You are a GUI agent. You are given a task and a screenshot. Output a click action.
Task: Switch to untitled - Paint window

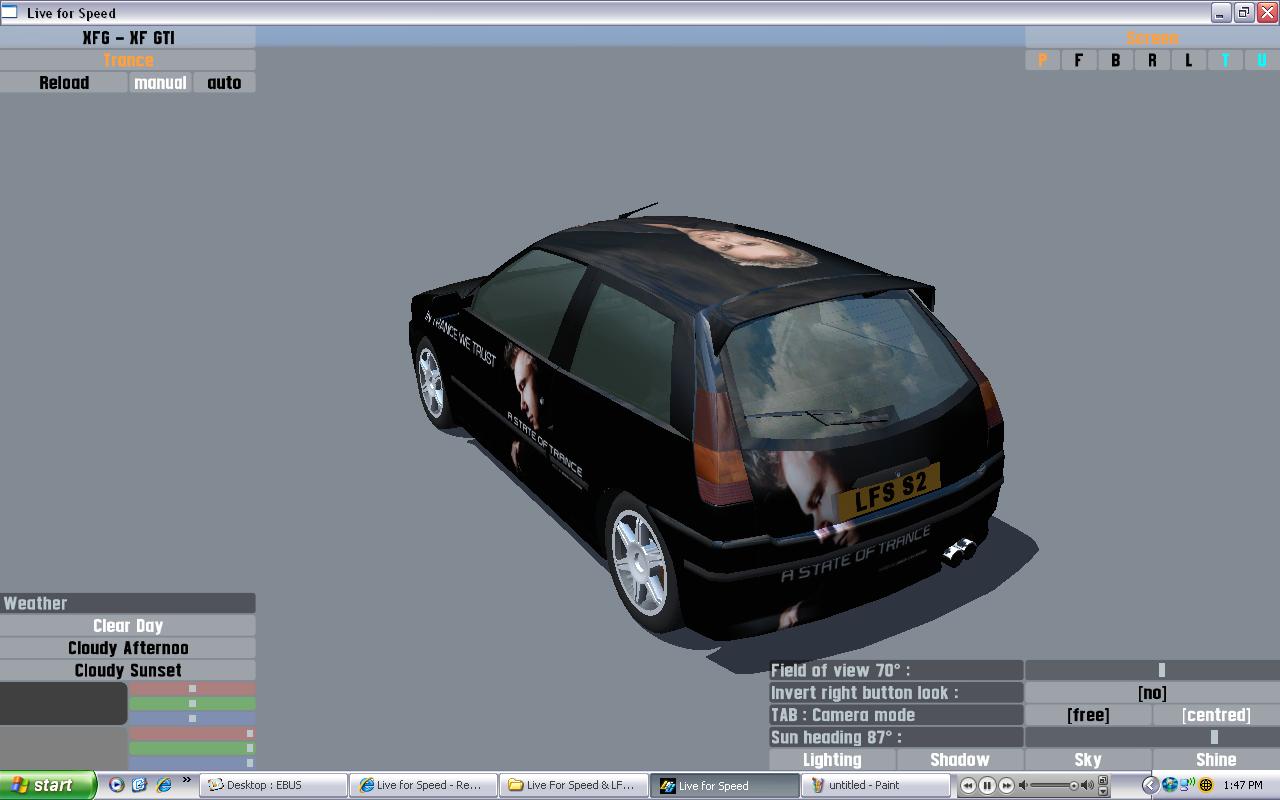[x=877, y=785]
